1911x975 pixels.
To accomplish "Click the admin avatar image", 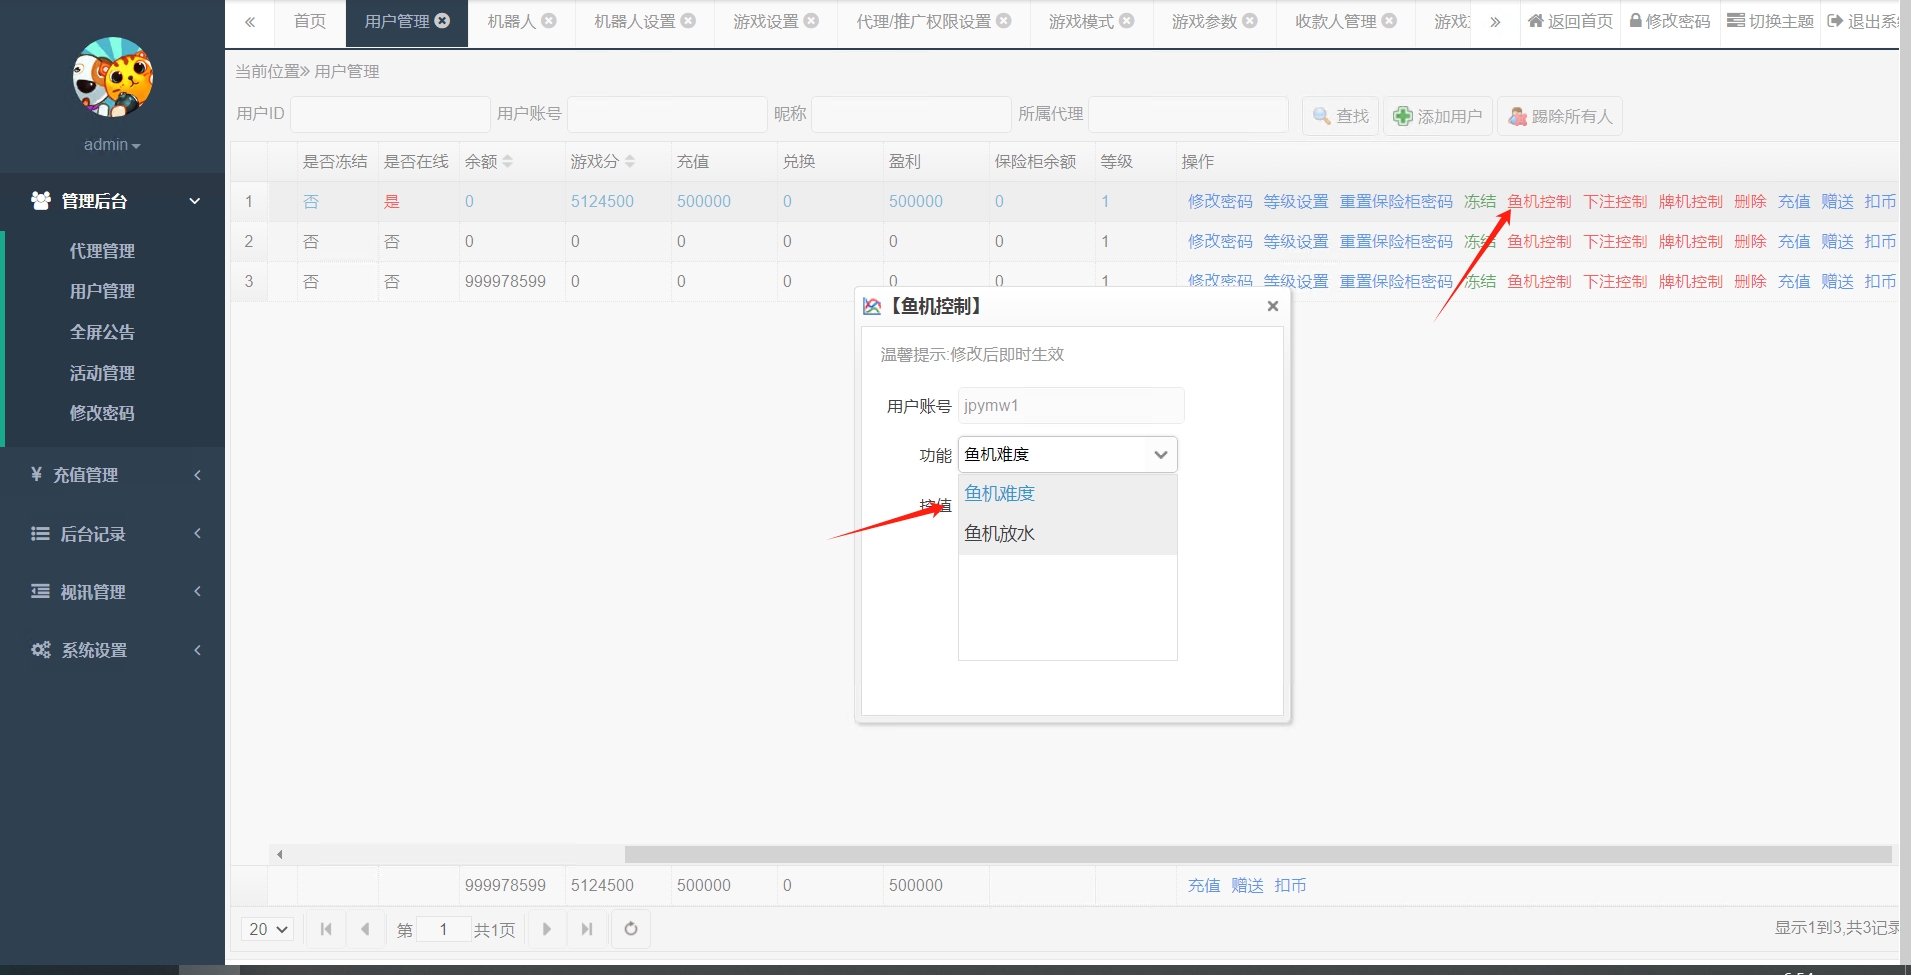I will [x=113, y=78].
